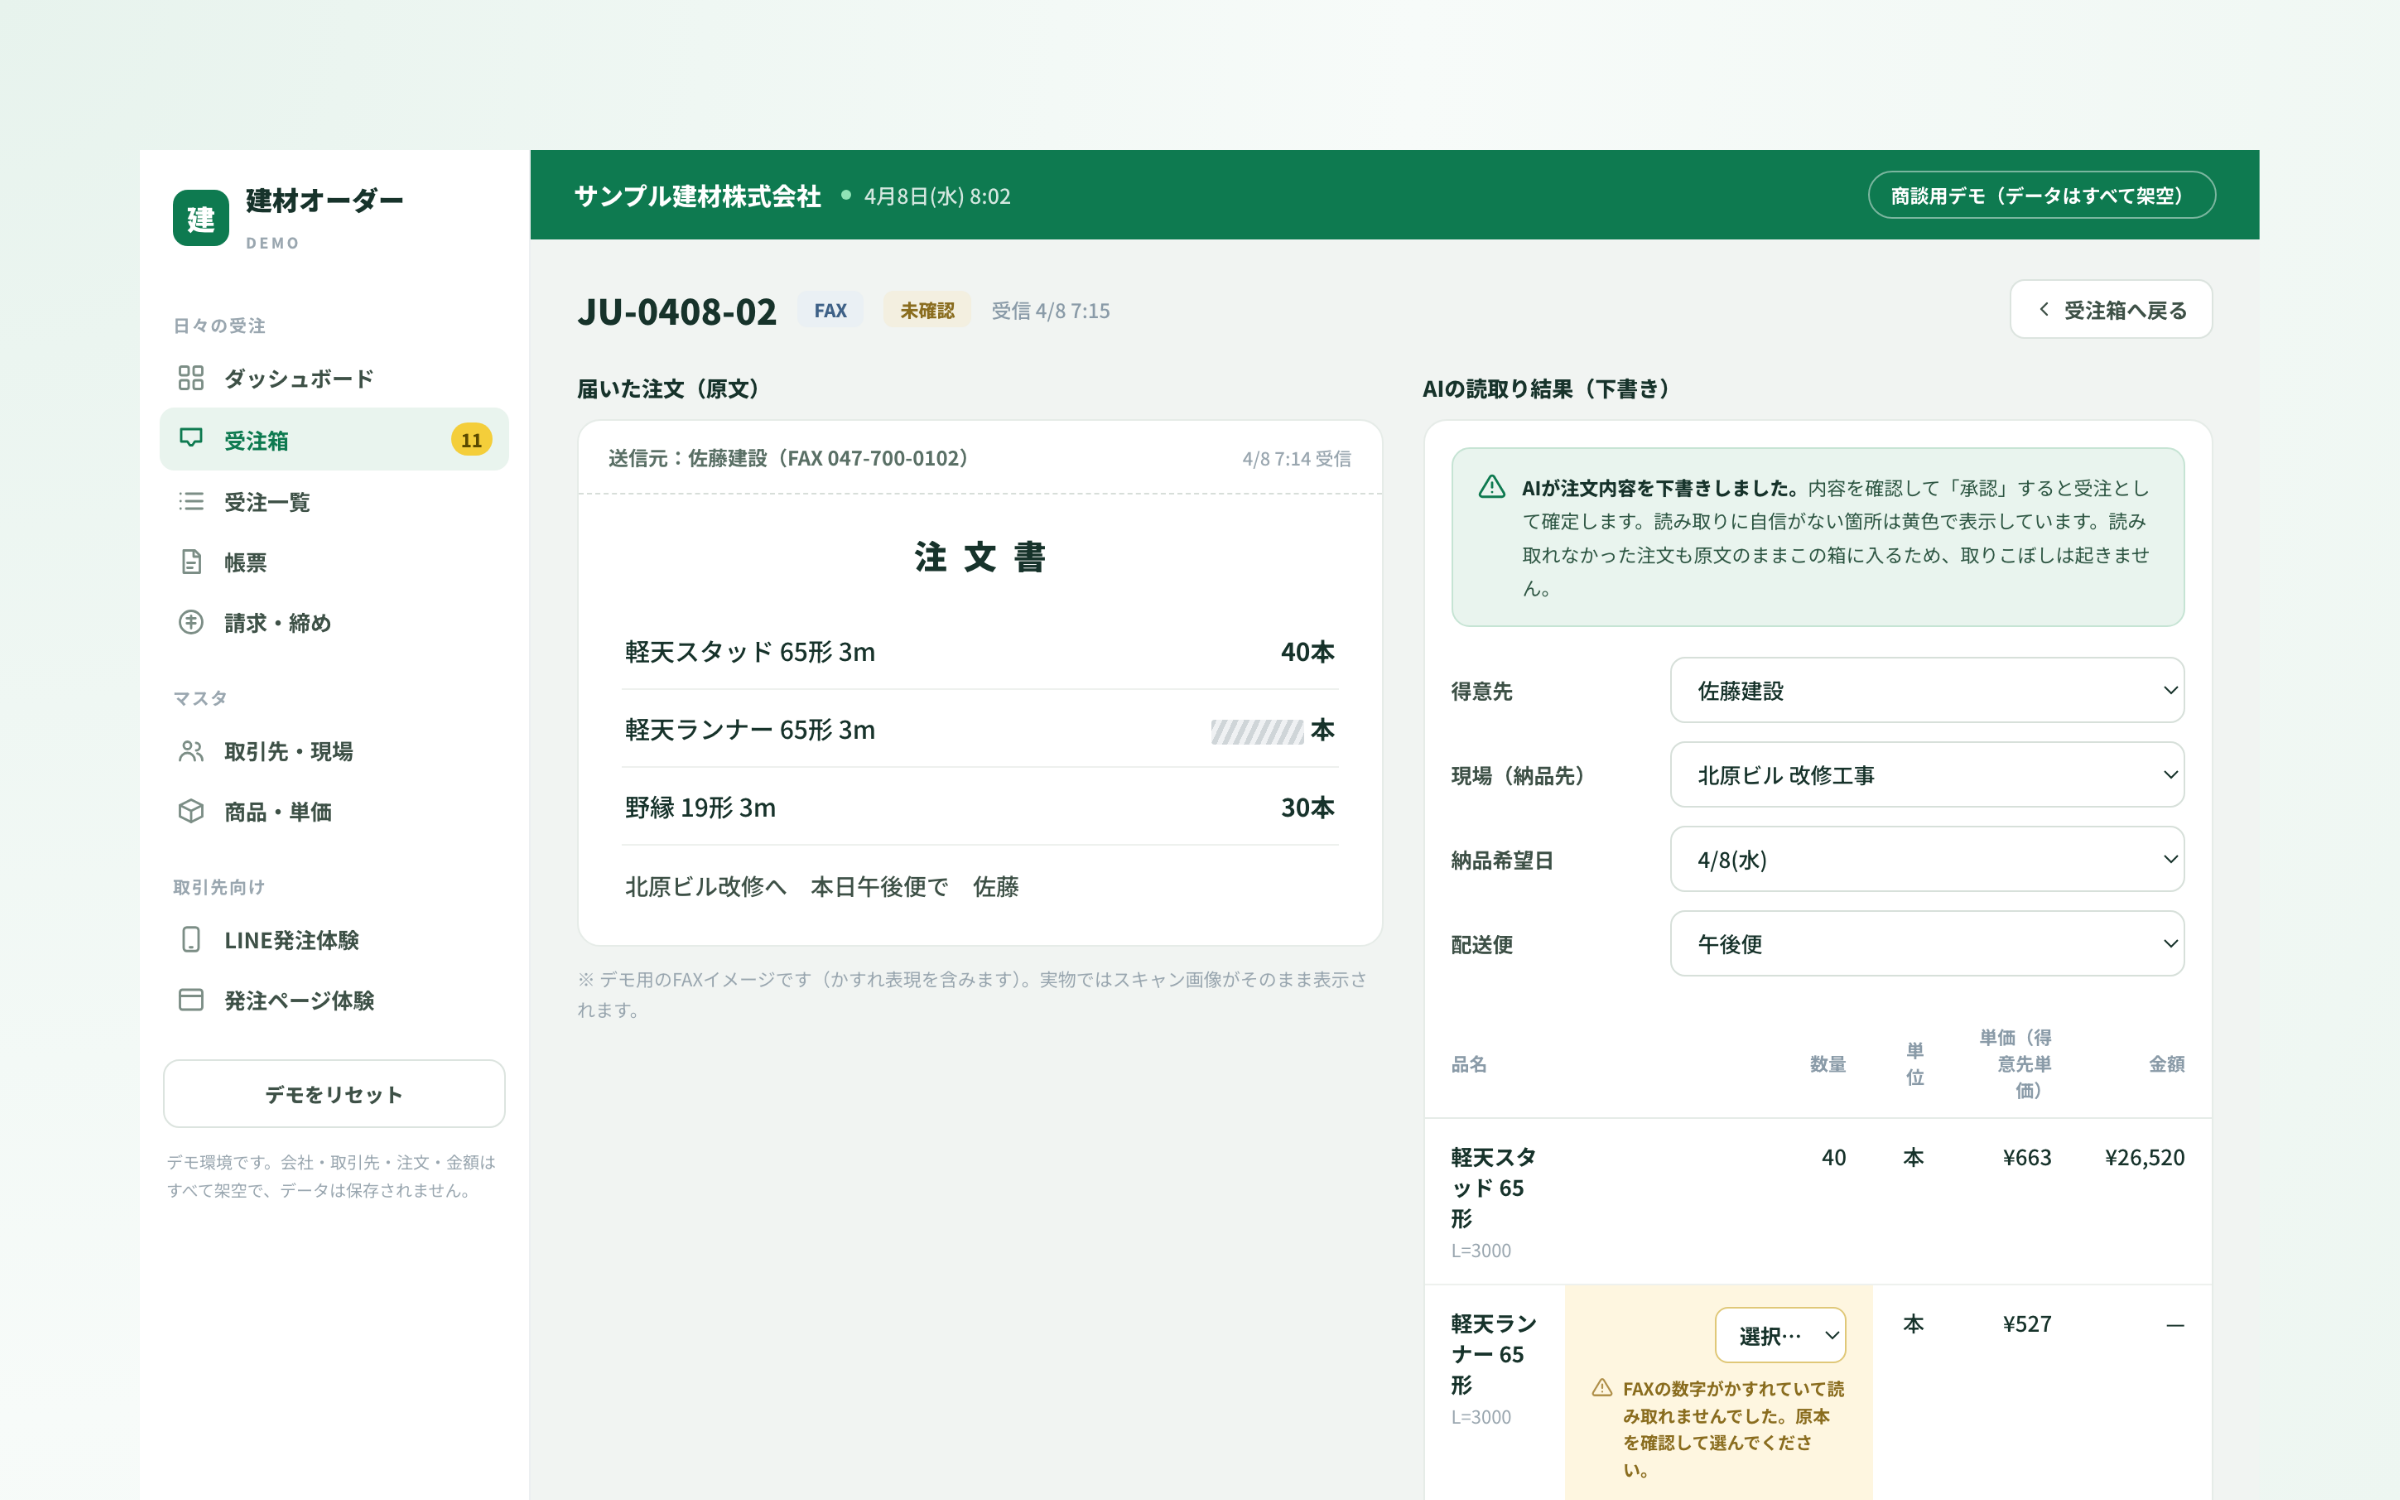Click the 発注ページ体験 window icon
Screen dimensions: 2400x1500
coord(191,1000)
